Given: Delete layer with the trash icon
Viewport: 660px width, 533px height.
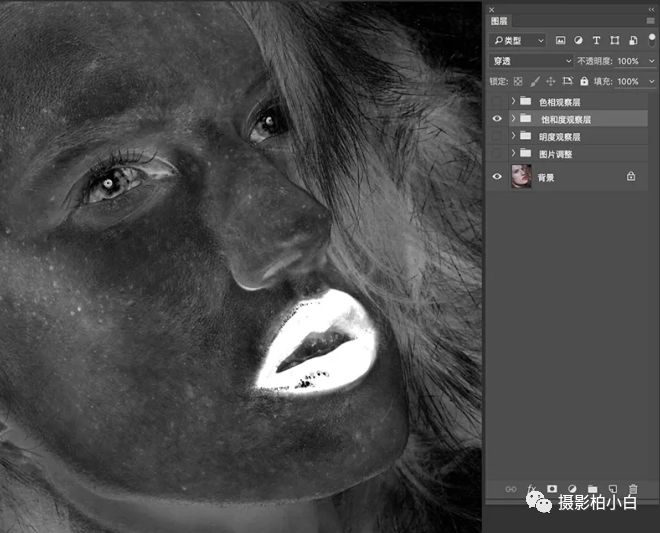Looking at the screenshot, I should click(632, 489).
